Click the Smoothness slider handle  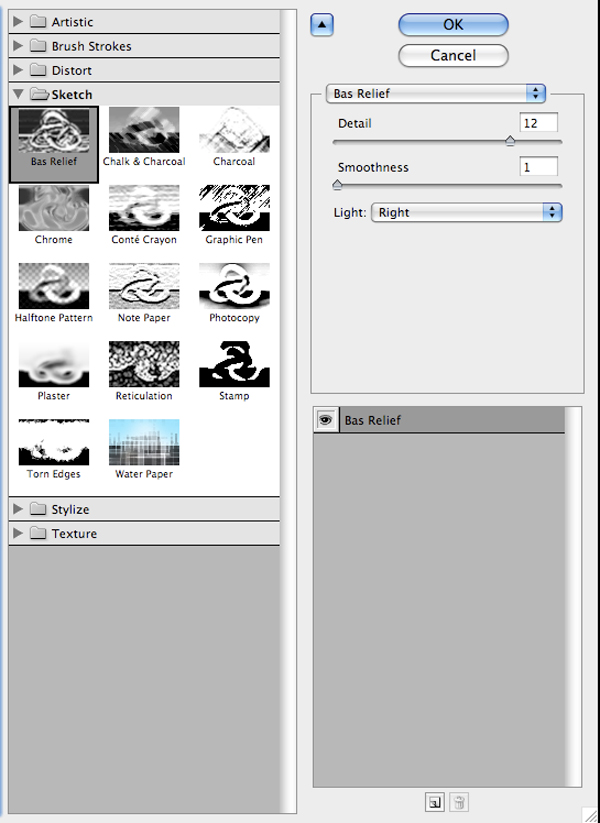338,184
